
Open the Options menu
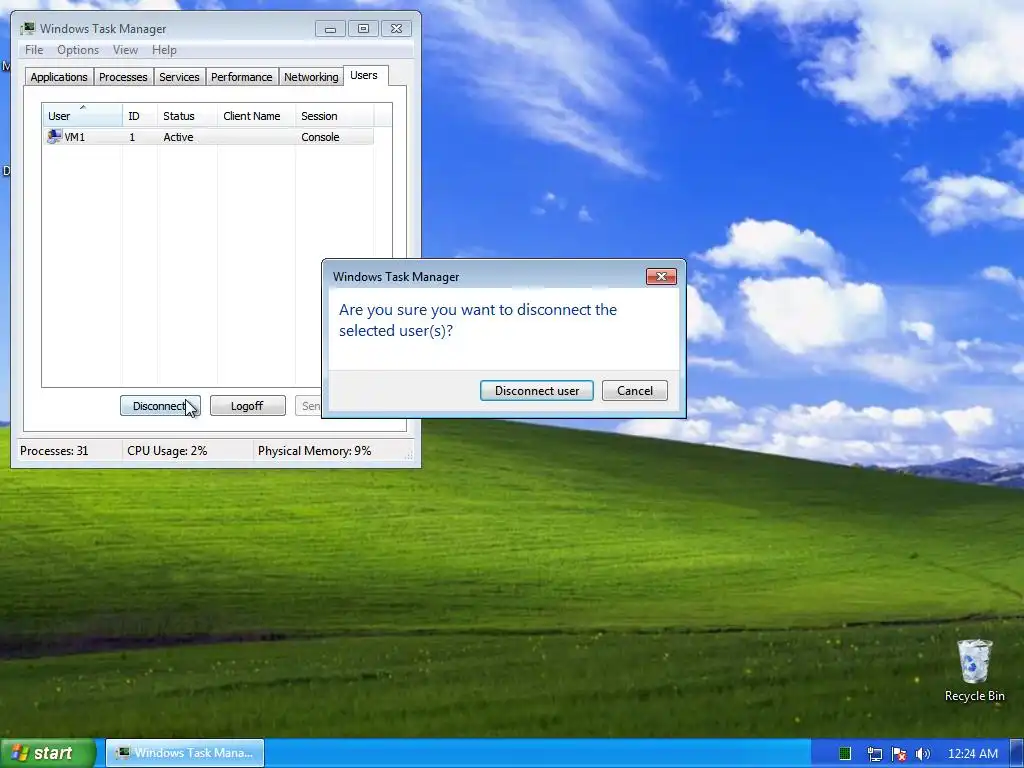pos(78,50)
